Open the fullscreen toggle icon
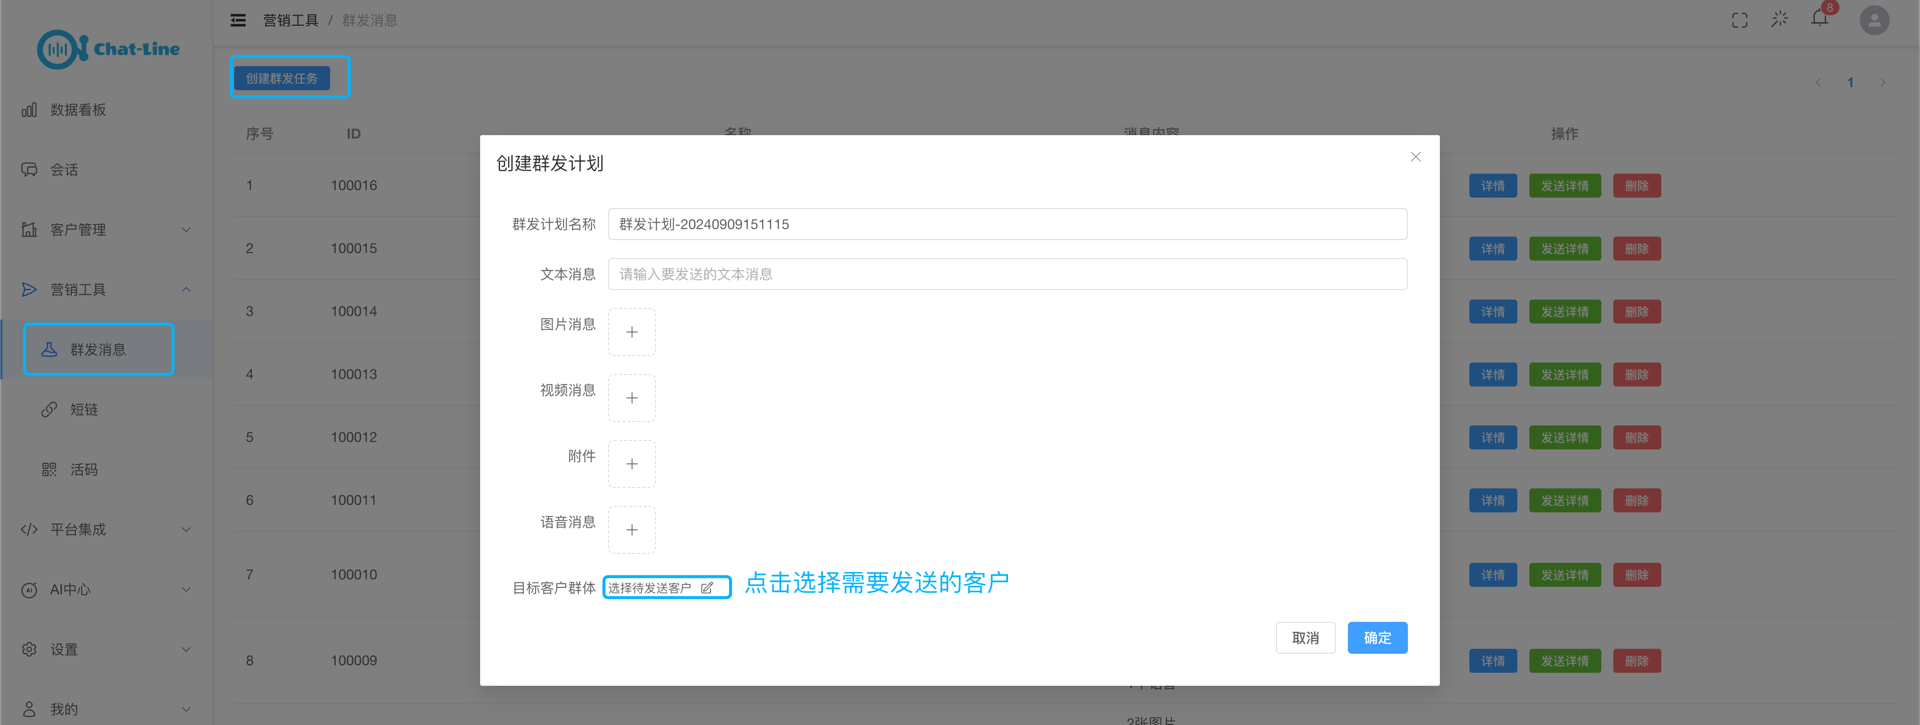This screenshot has width=1920, height=725. point(1740,20)
